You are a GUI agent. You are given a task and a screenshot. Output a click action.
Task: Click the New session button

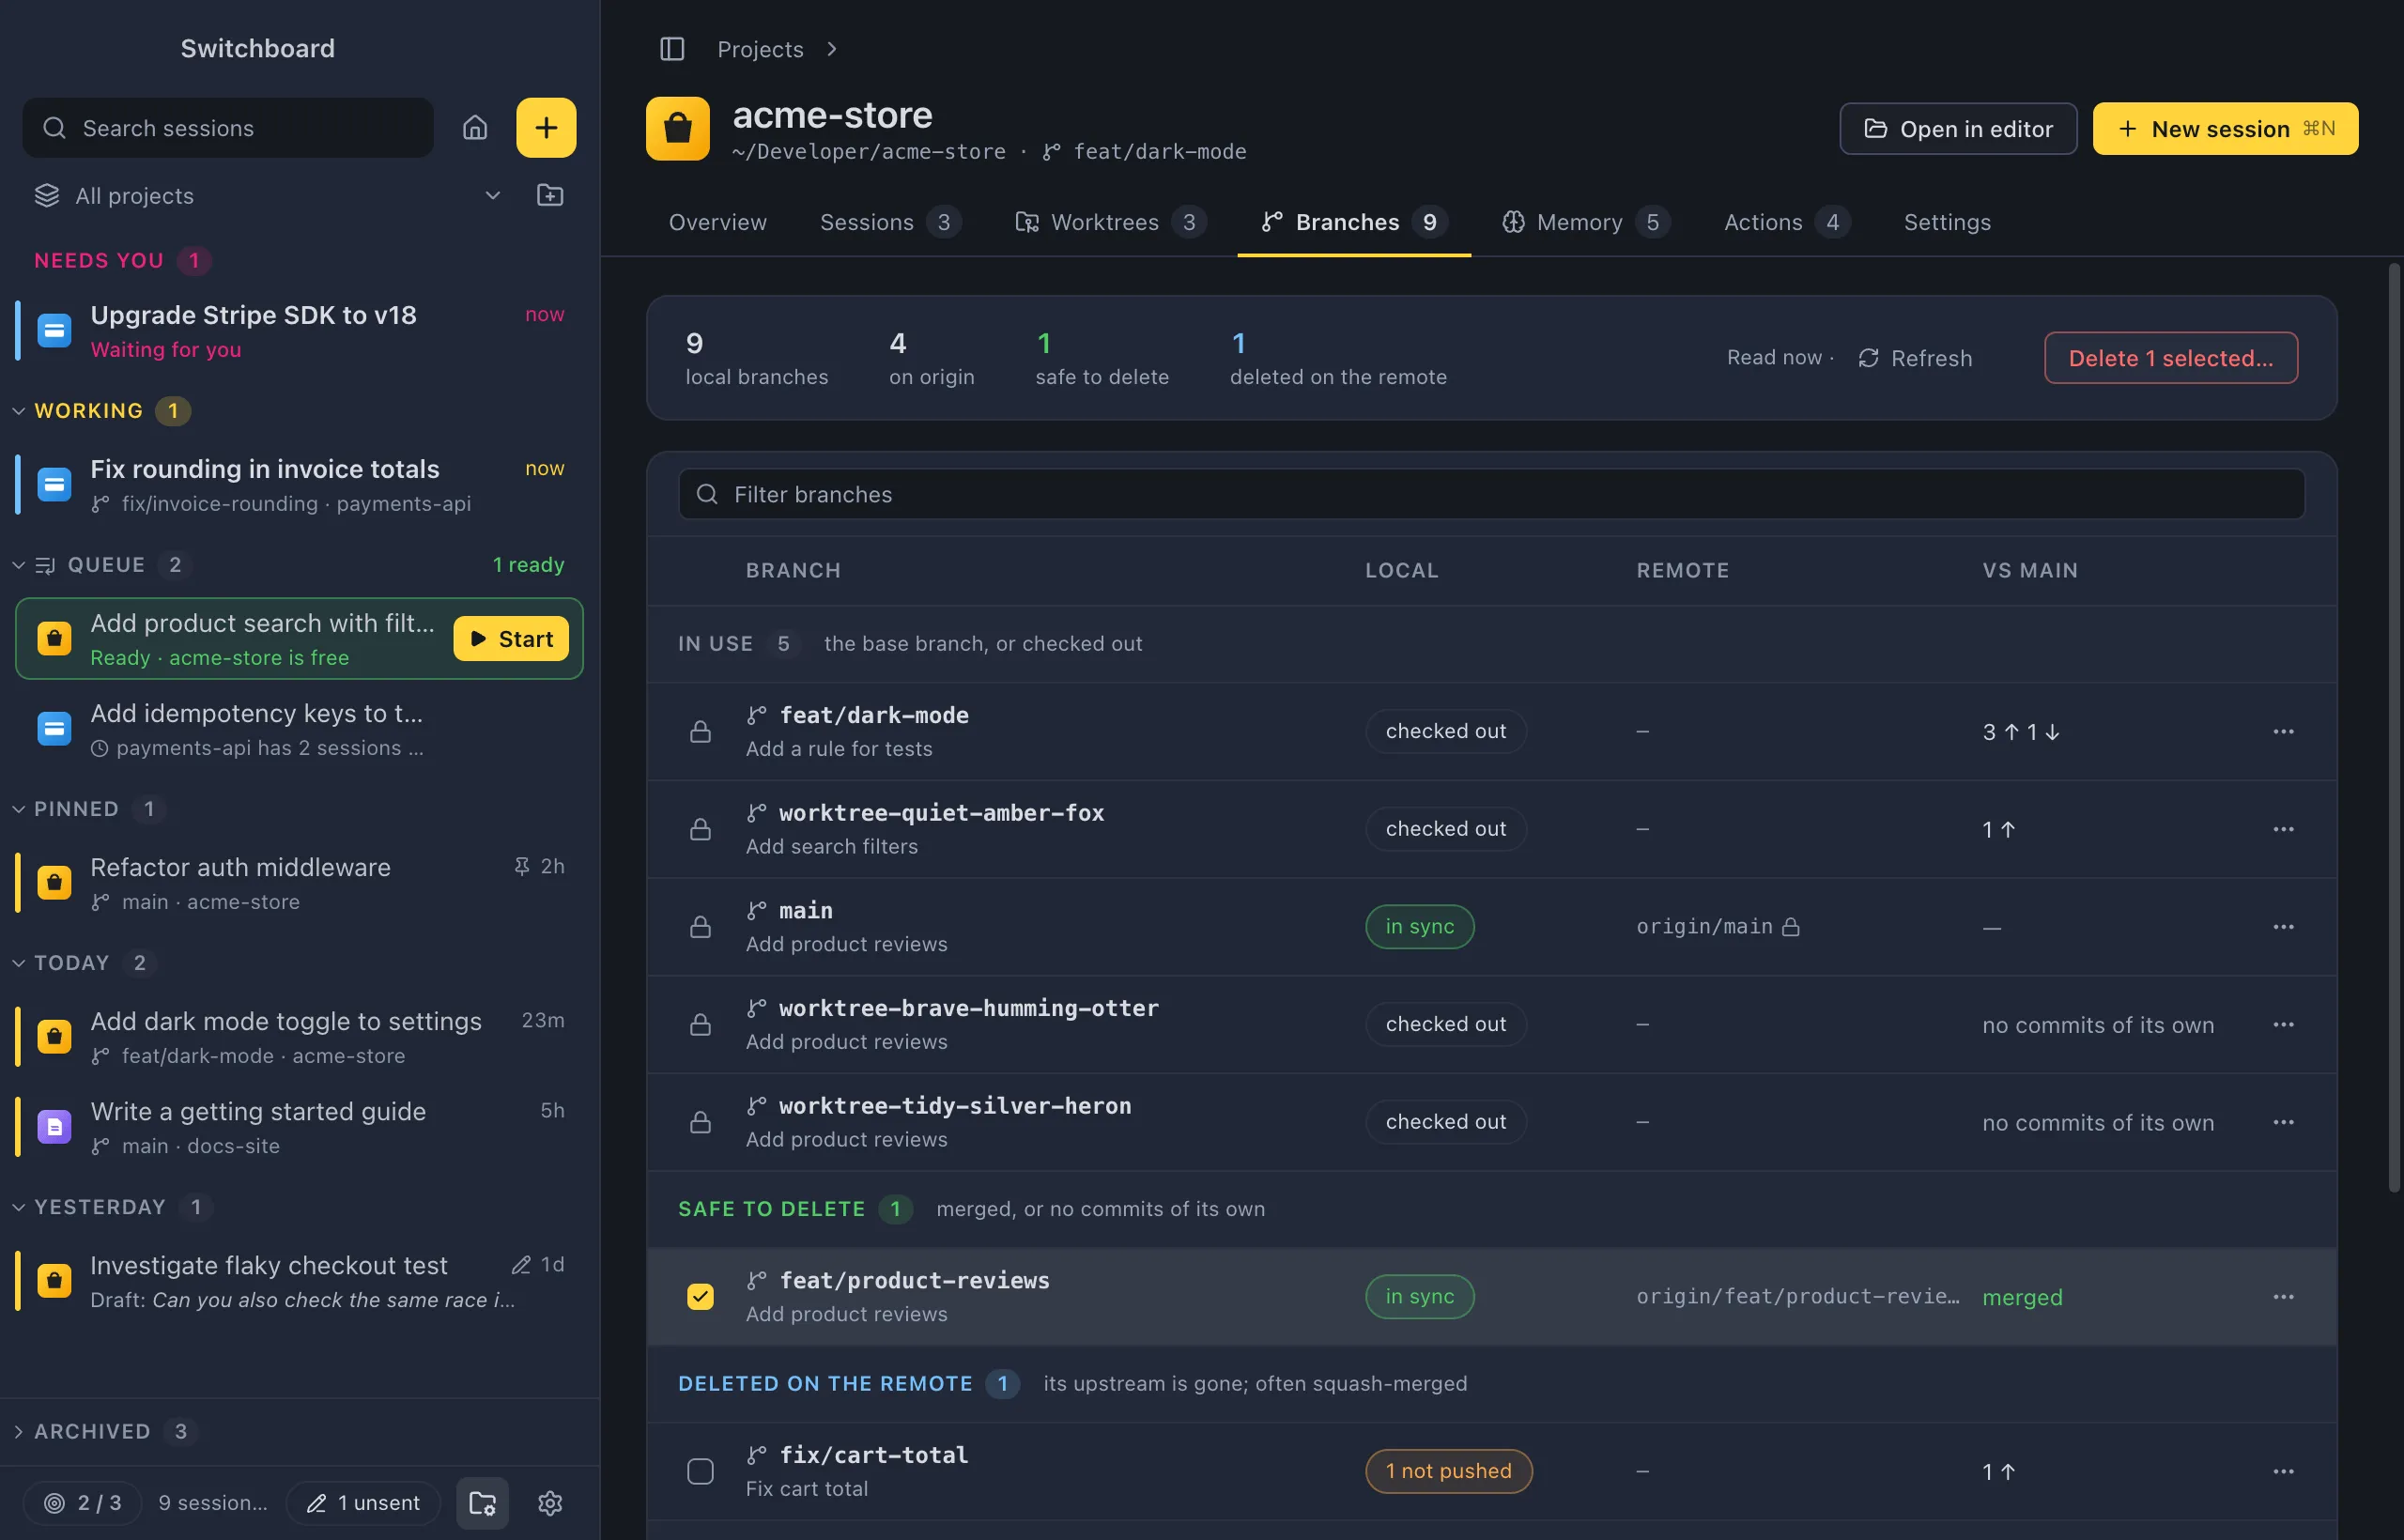tap(2225, 129)
